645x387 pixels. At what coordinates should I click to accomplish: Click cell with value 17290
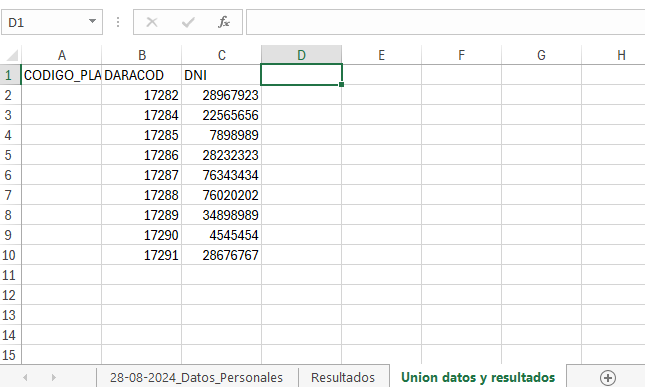tap(142, 235)
